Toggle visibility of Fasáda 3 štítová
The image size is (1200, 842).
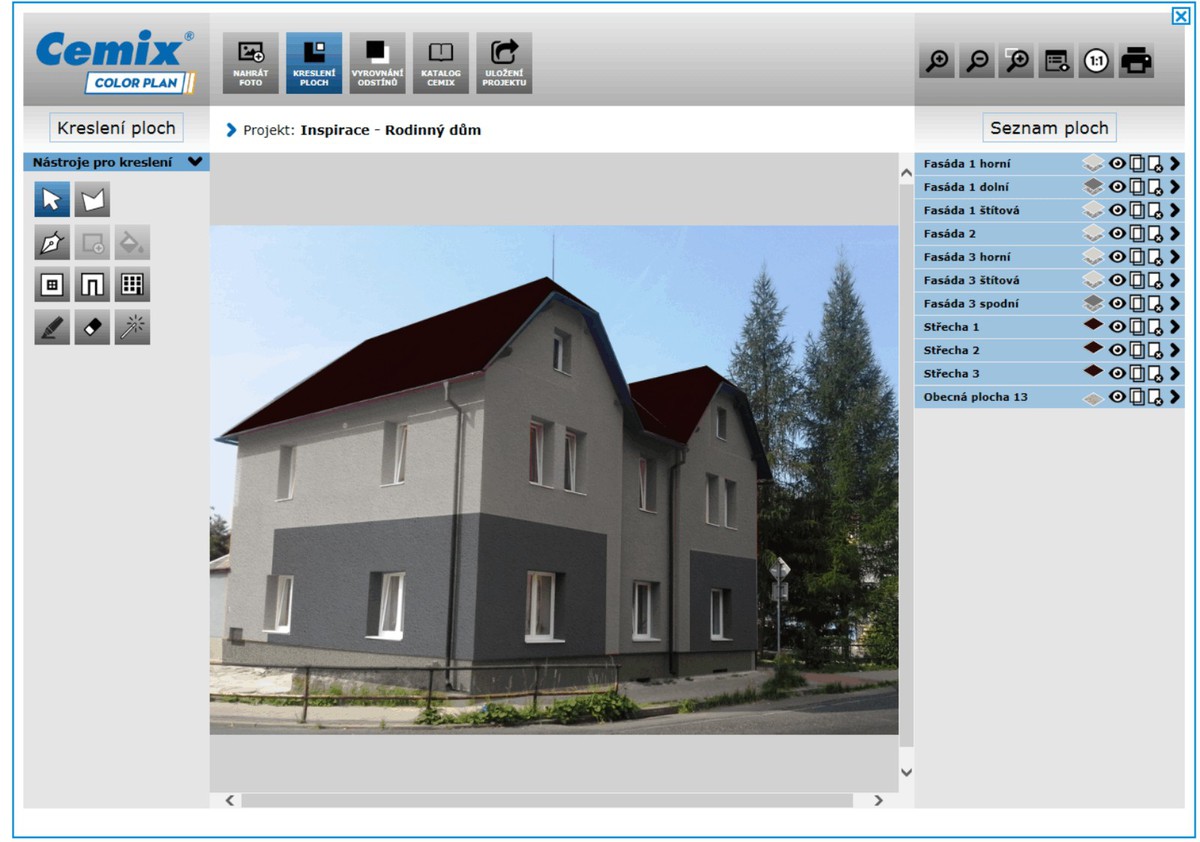click(x=1118, y=280)
